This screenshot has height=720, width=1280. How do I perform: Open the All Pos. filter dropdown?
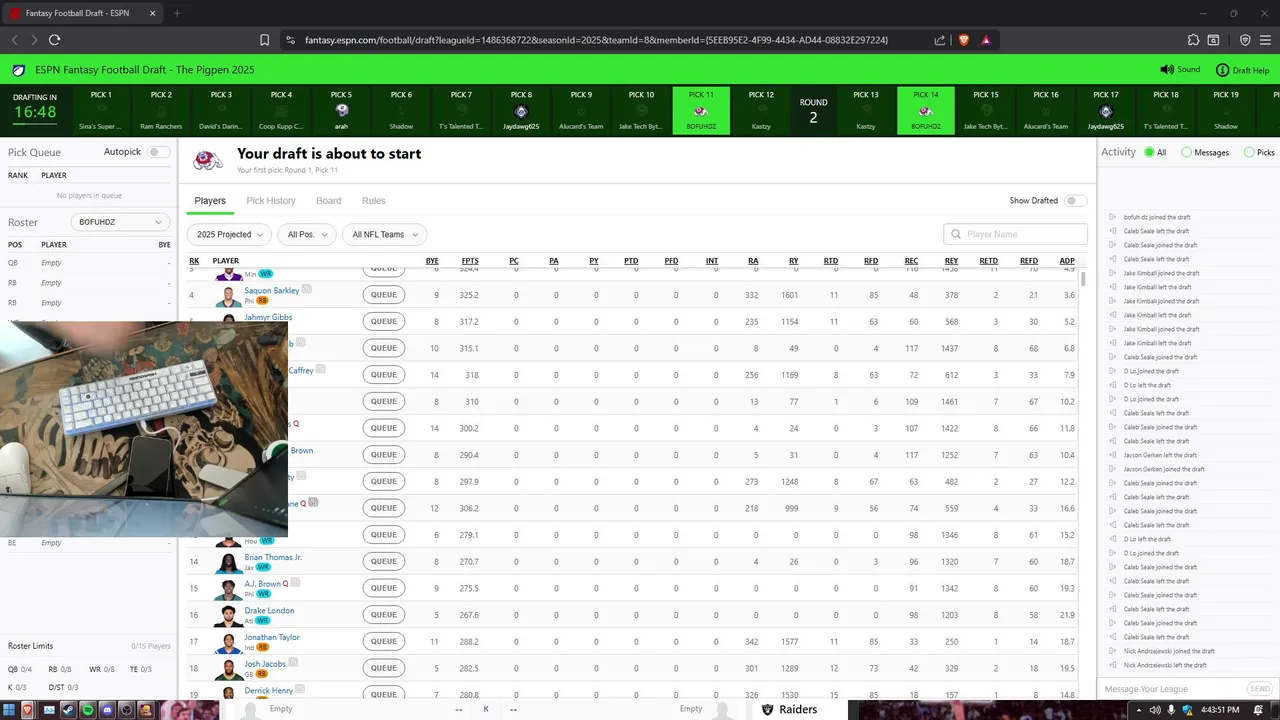coord(307,234)
